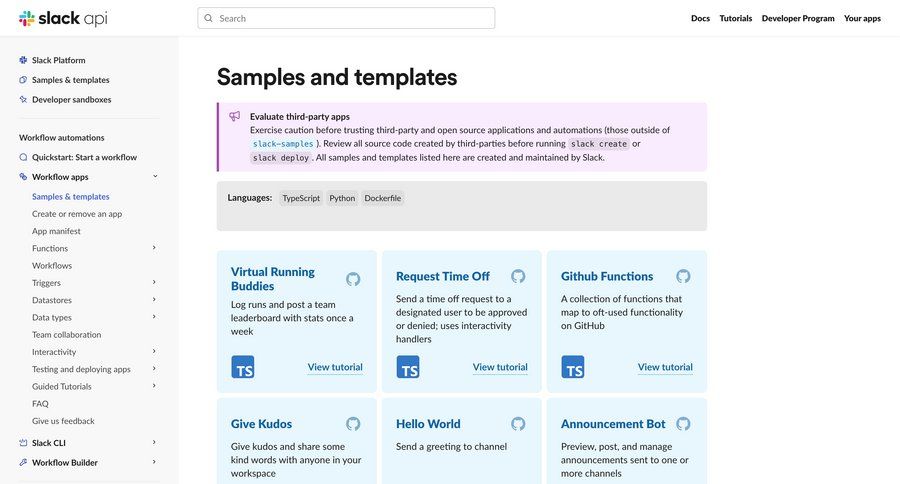Open GitHub icon on Request Time Off card
The width and height of the screenshot is (900, 484).
point(518,276)
